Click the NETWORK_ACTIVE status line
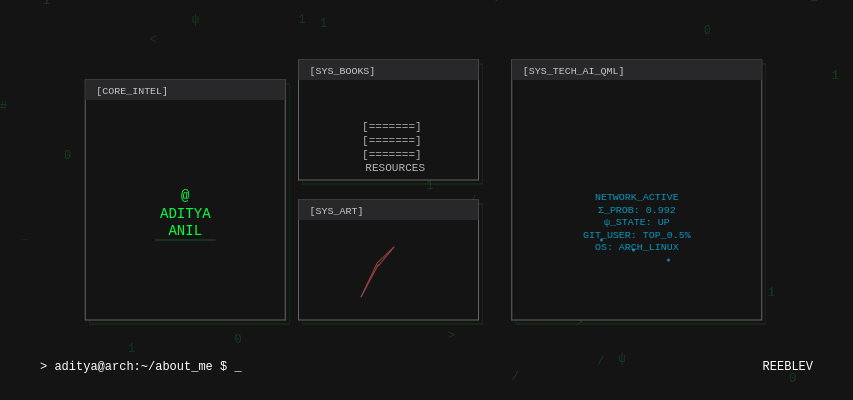853x400 pixels. (x=636, y=197)
